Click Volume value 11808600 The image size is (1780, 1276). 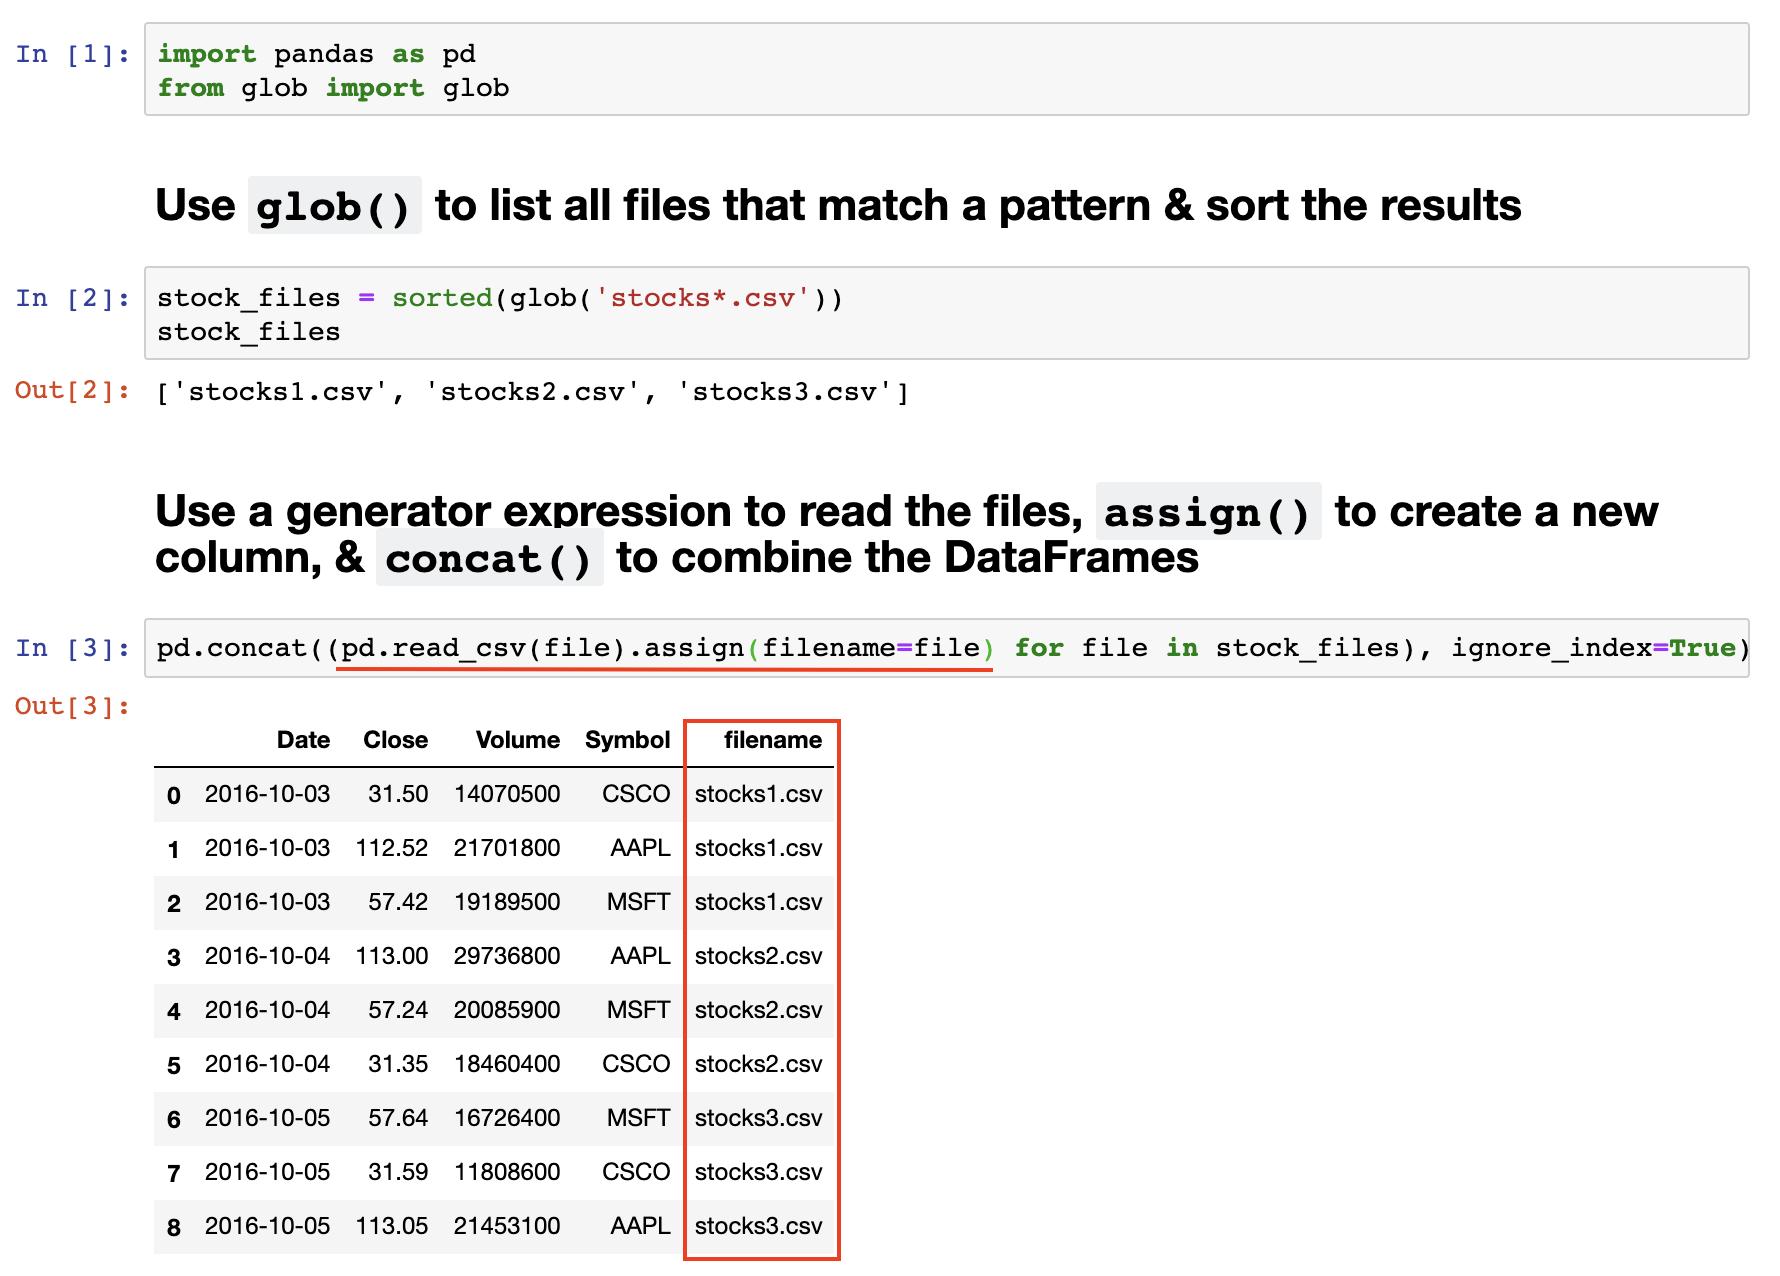point(507,1172)
